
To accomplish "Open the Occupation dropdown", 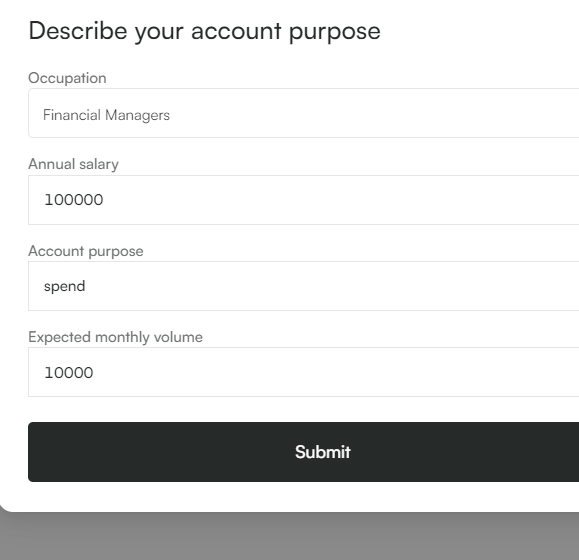I will 304,113.
